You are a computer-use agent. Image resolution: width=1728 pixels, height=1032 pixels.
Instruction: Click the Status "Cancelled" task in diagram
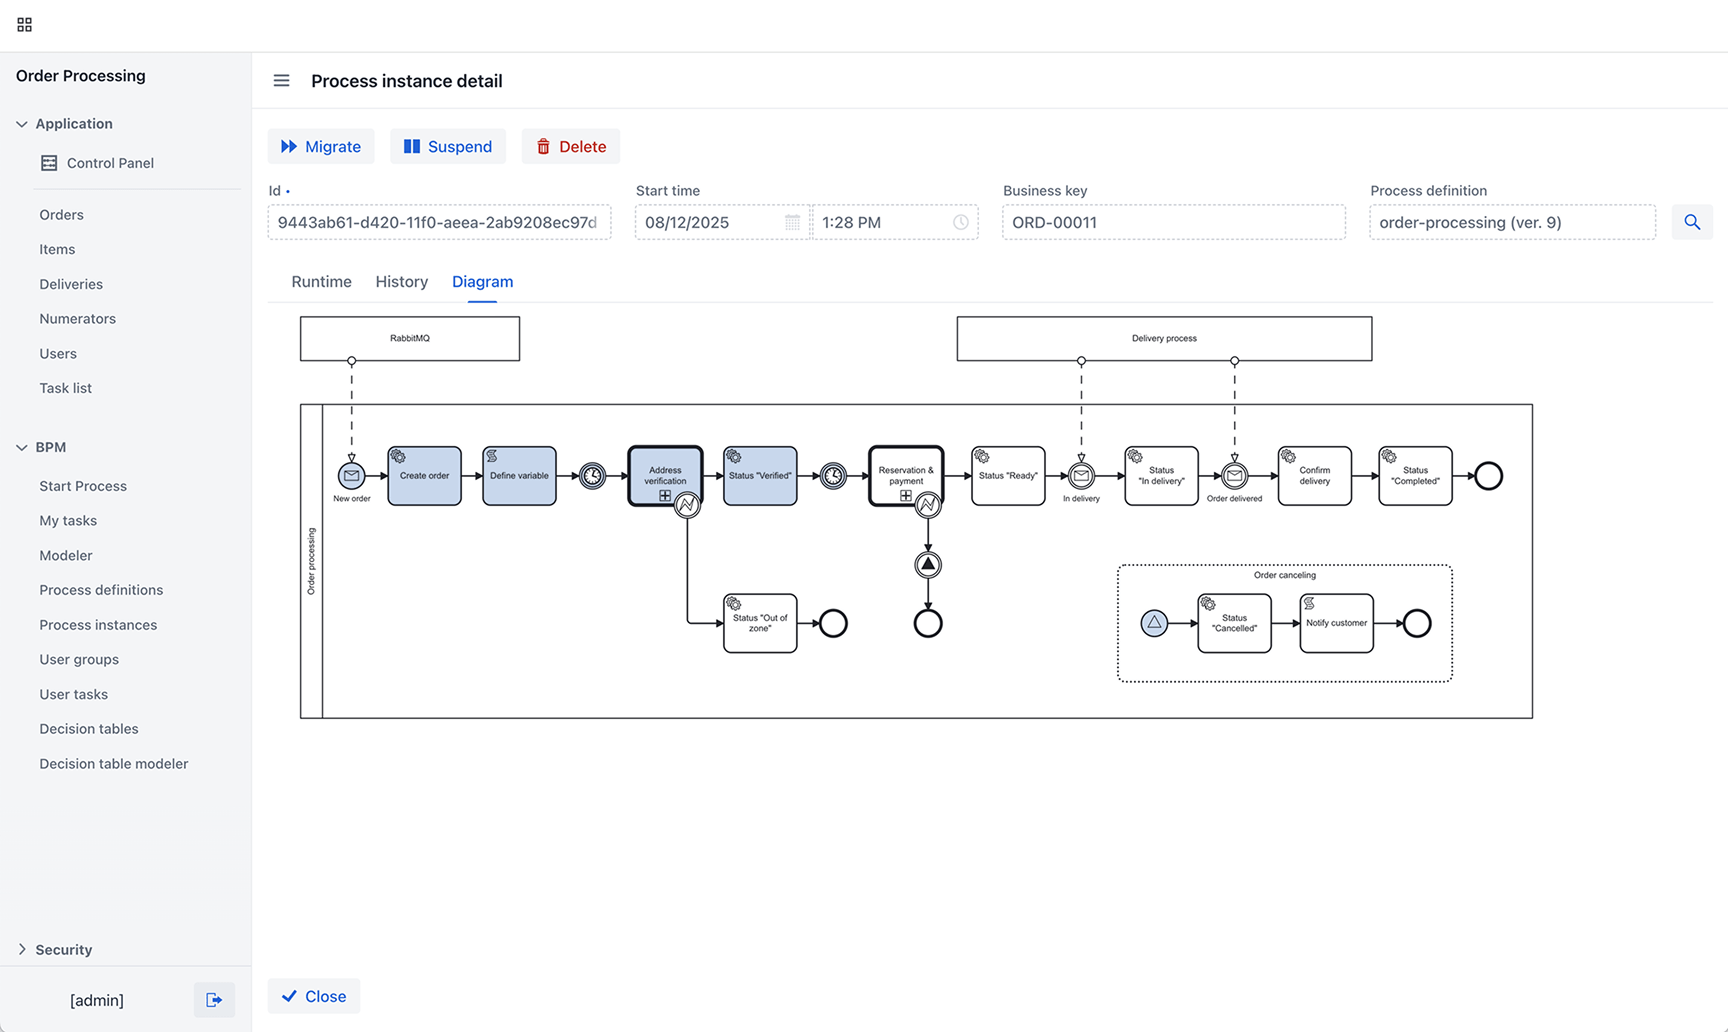tap(1234, 623)
